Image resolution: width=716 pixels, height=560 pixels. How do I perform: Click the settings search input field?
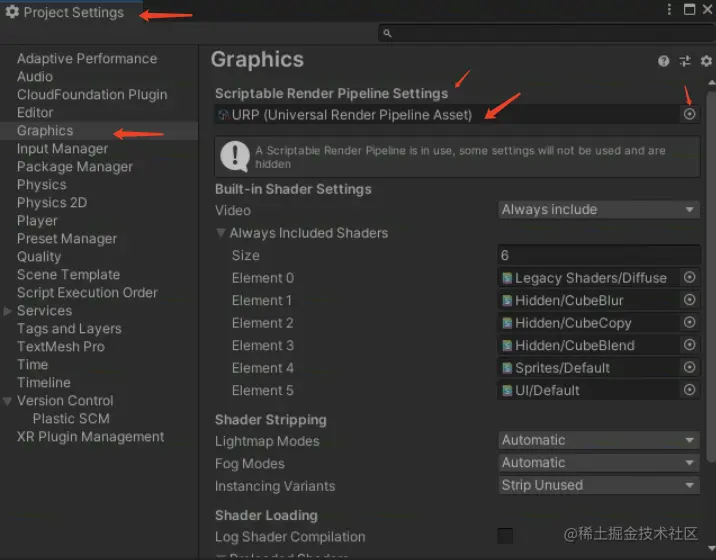pyautogui.click(x=546, y=33)
